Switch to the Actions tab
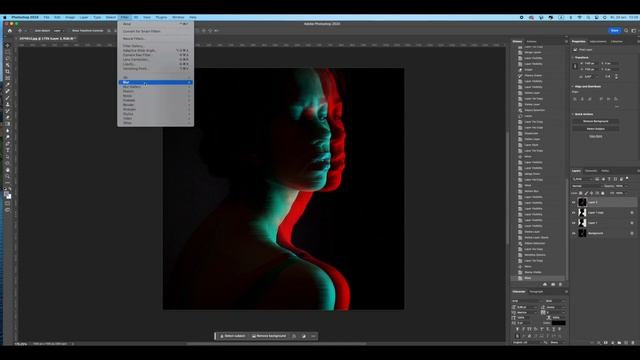Screen dimensions: 640x360 point(531,41)
